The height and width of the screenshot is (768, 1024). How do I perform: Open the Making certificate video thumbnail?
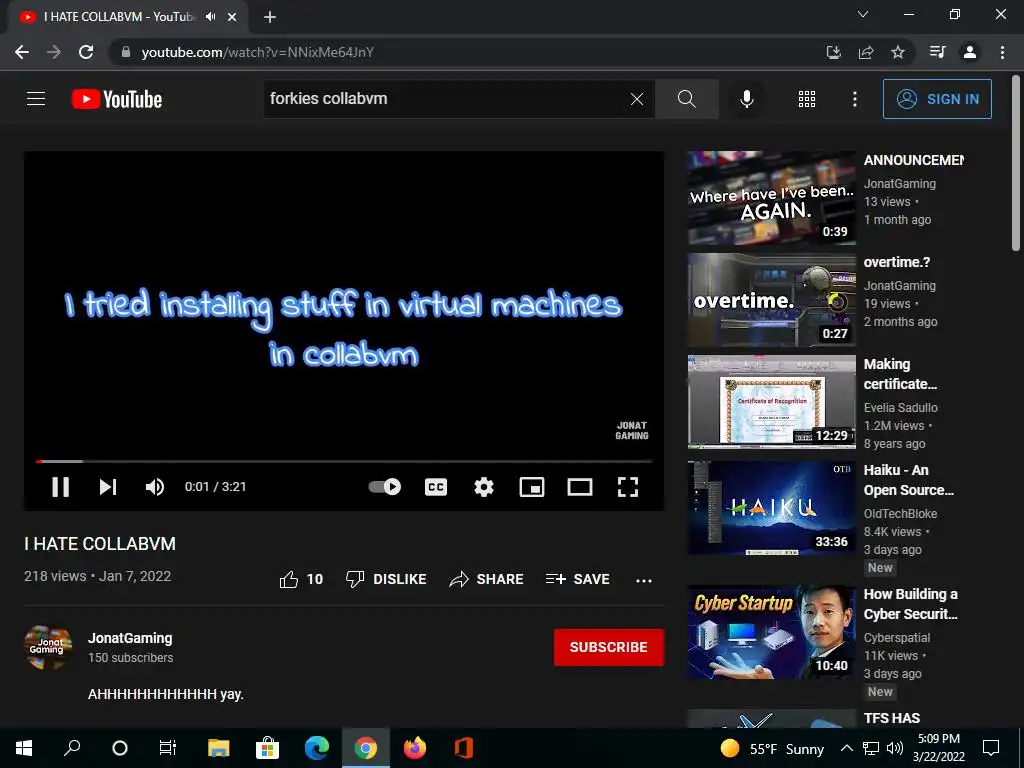pyautogui.click(x=771, y=402)
